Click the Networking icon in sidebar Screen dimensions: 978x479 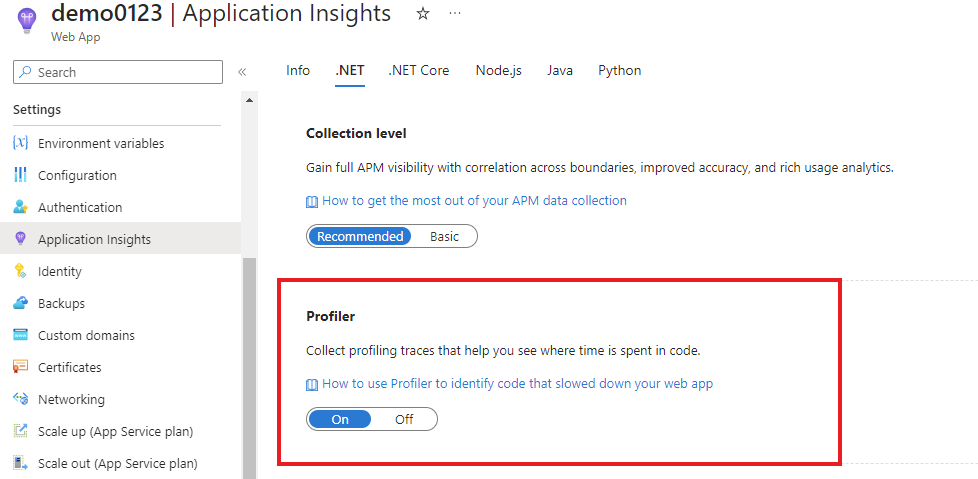(x=20, y=399)
